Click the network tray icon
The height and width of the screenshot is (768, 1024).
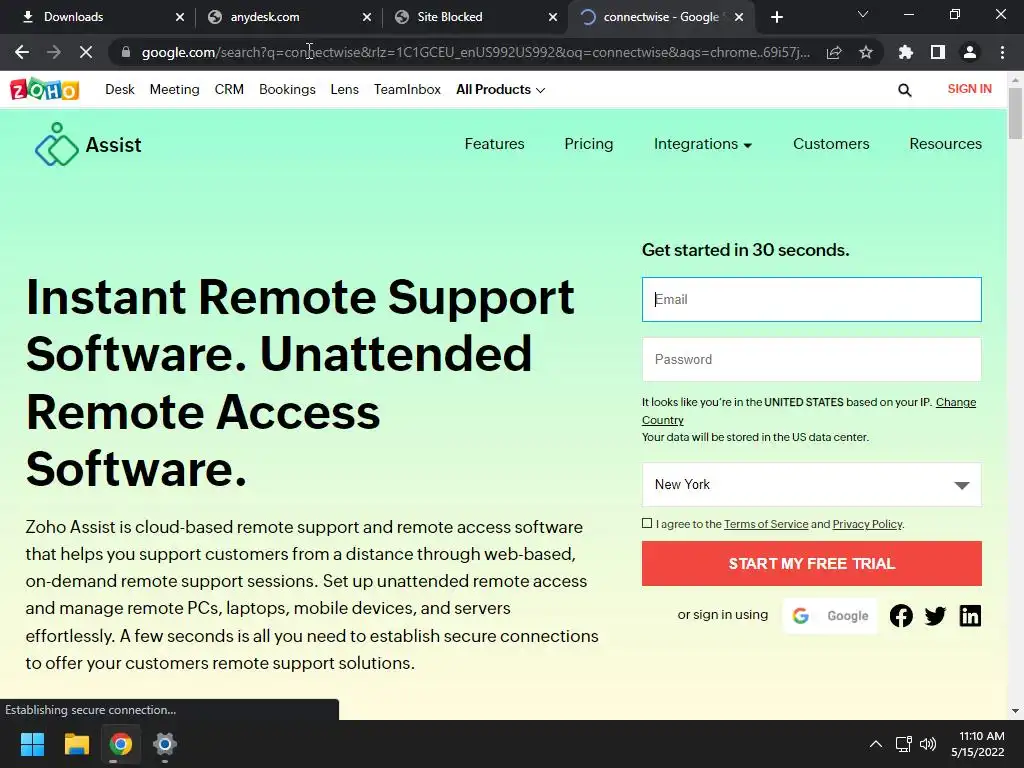(903, 744)
